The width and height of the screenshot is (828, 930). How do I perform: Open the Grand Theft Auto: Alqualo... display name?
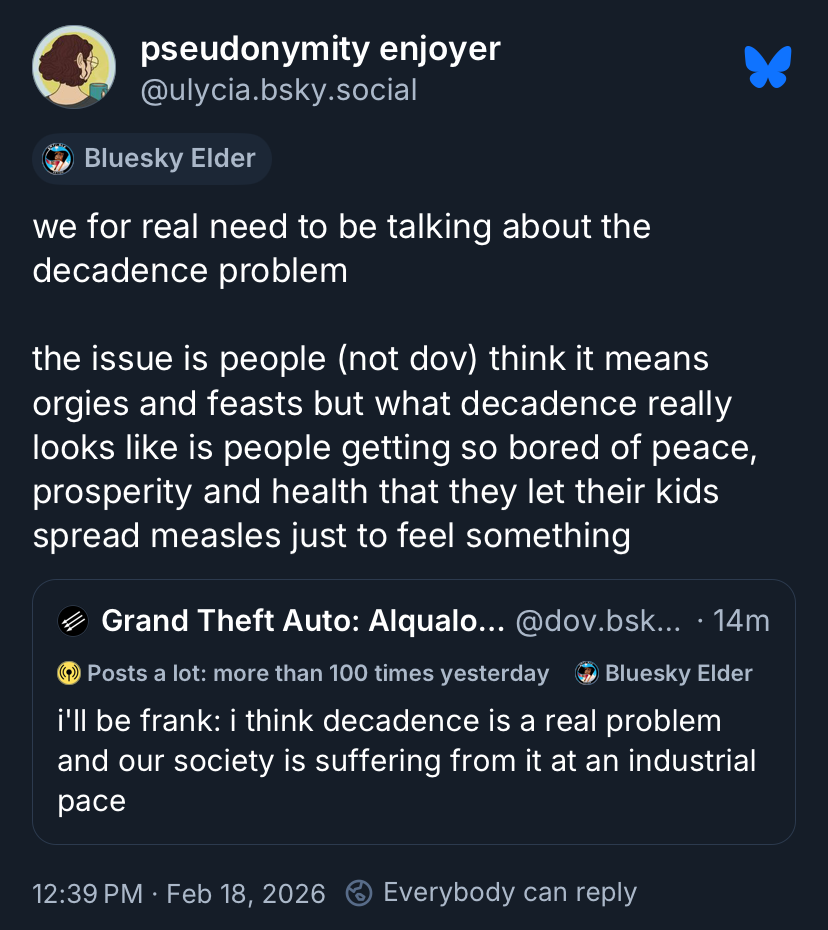pos(302,621)
